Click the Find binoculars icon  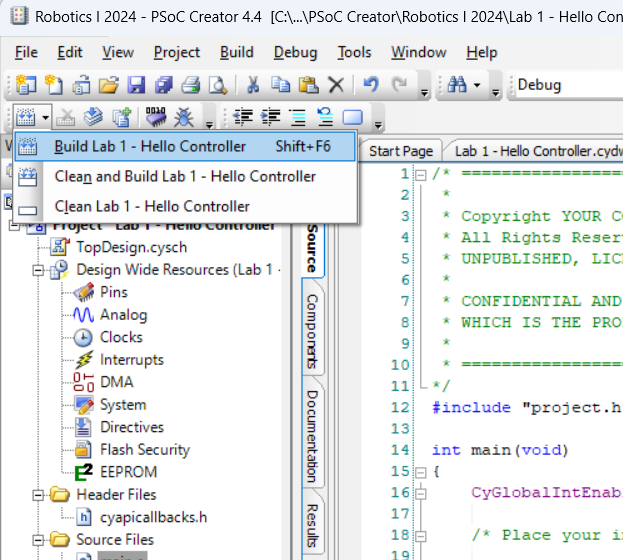pyautogui.click(x=457, y=85)
